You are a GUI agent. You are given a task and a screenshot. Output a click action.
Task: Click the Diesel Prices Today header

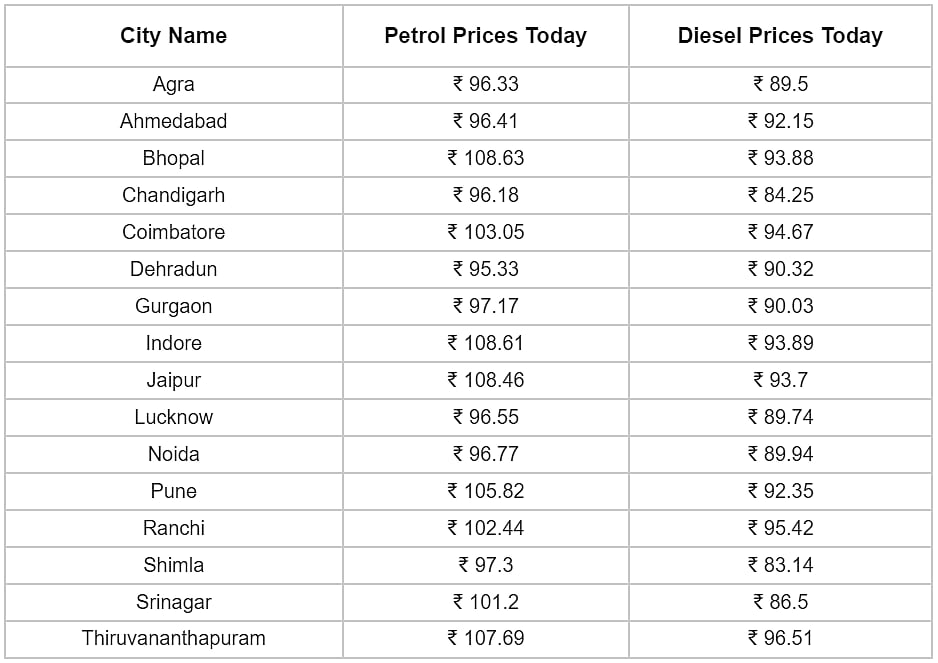tap(780, 36)
